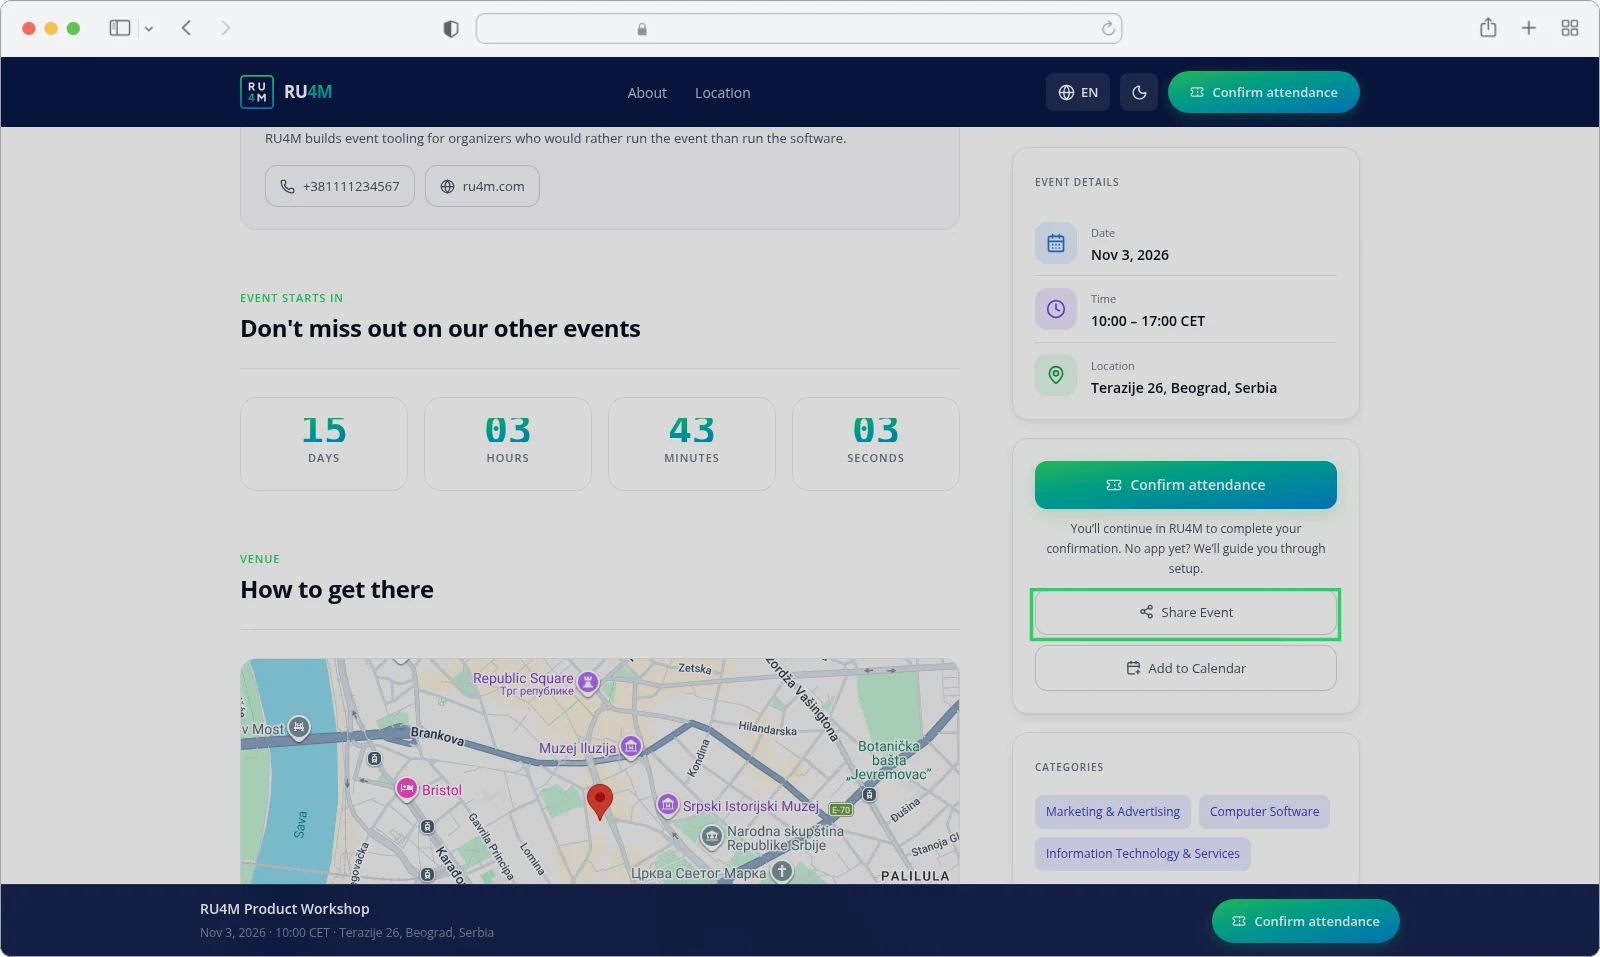Image resolution: width=1600 pixels, height=957 pixels.
Task: Select the Marketing & Advertising category tag
Action: [1113, 812]
